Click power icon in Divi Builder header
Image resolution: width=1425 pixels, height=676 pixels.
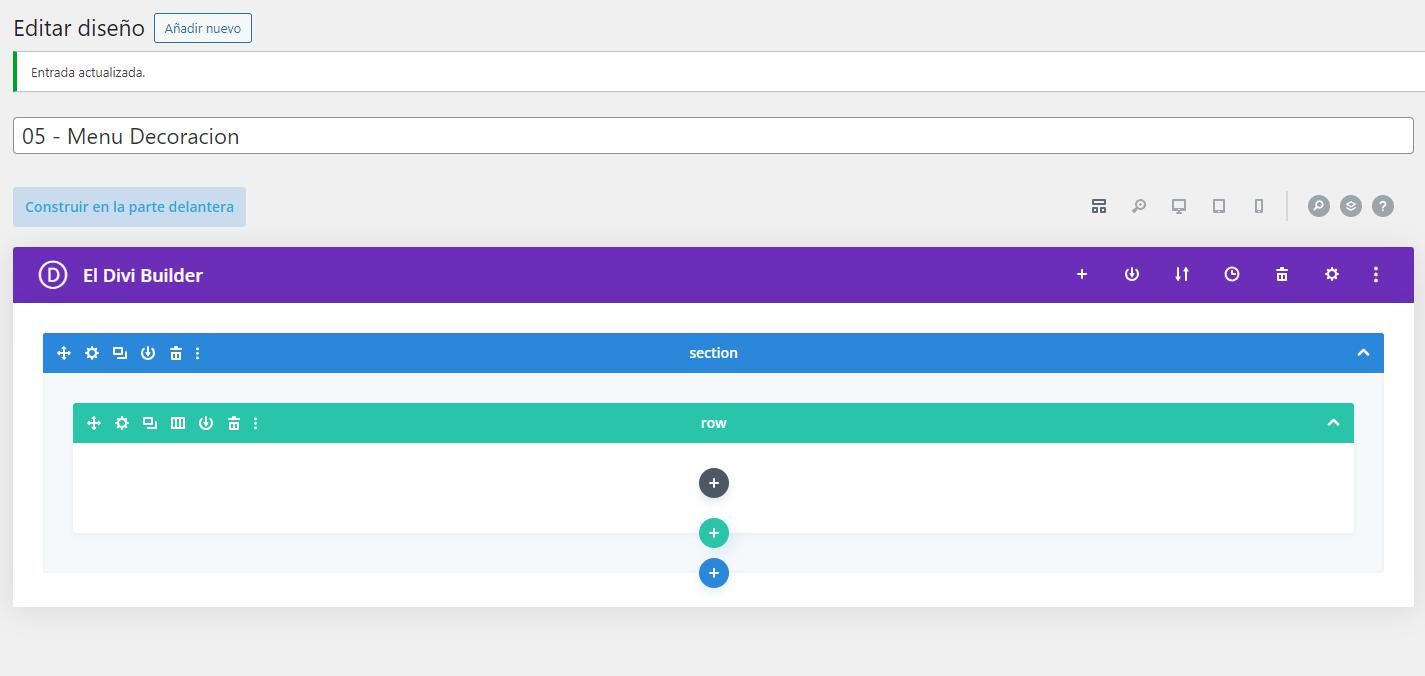(1132, 274)
